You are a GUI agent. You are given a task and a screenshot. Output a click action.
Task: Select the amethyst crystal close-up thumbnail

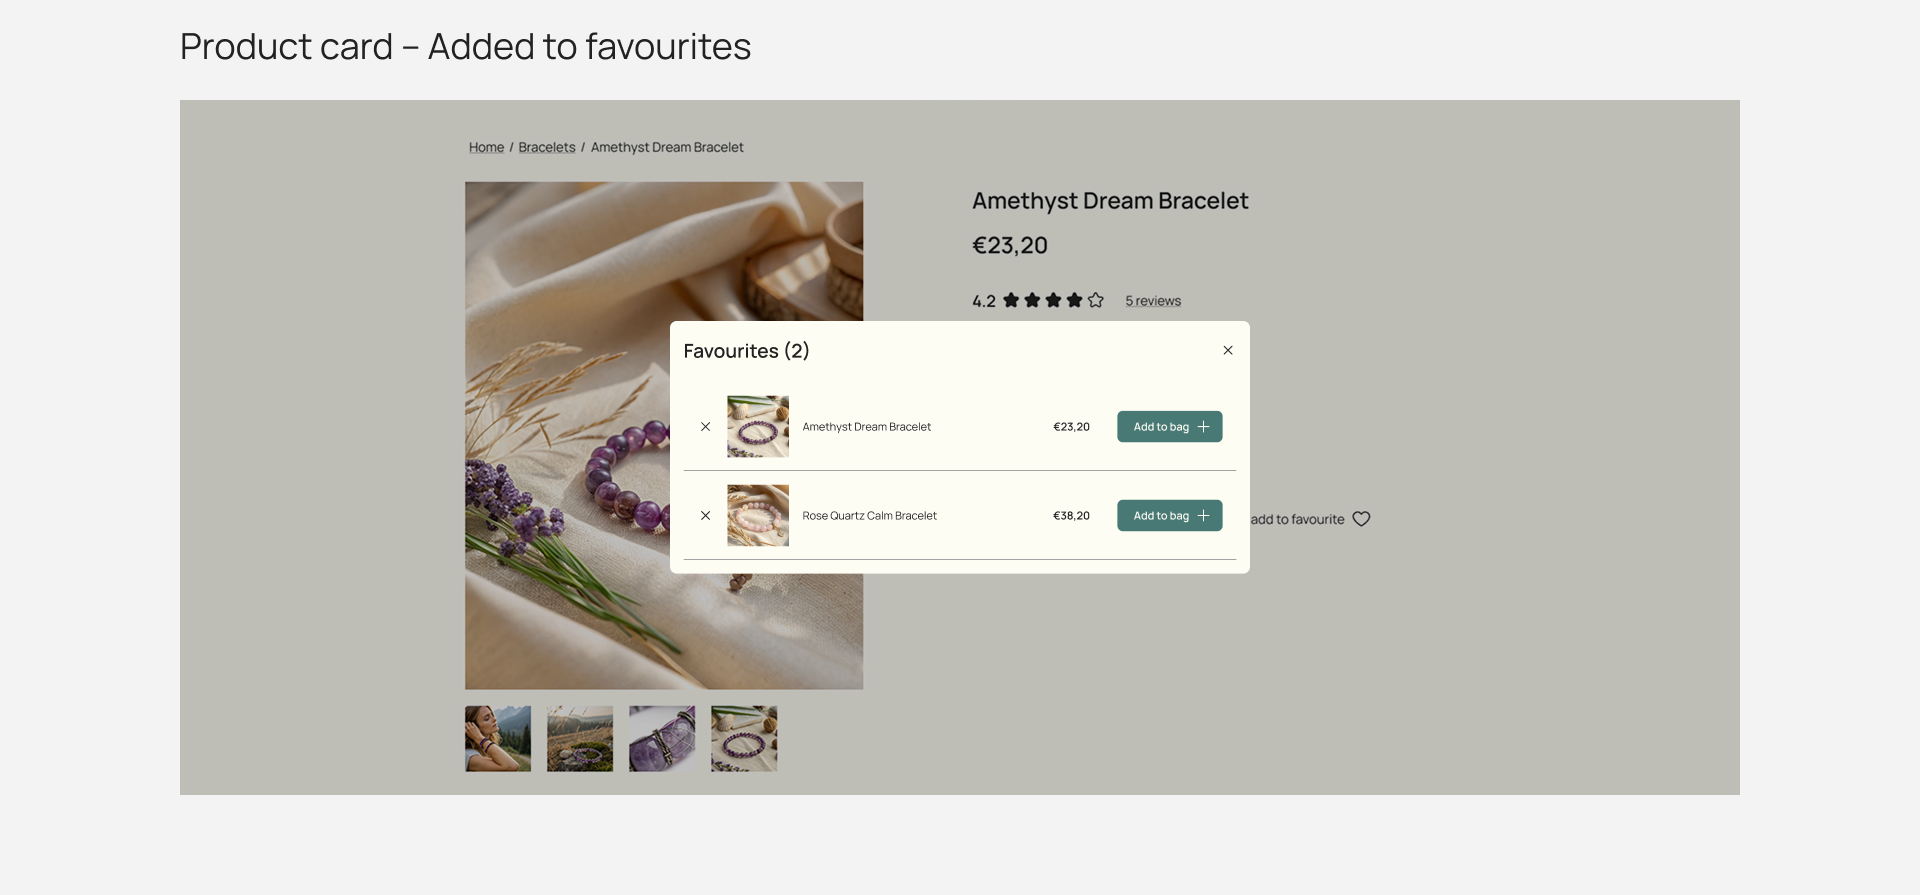tap(662, 739)
